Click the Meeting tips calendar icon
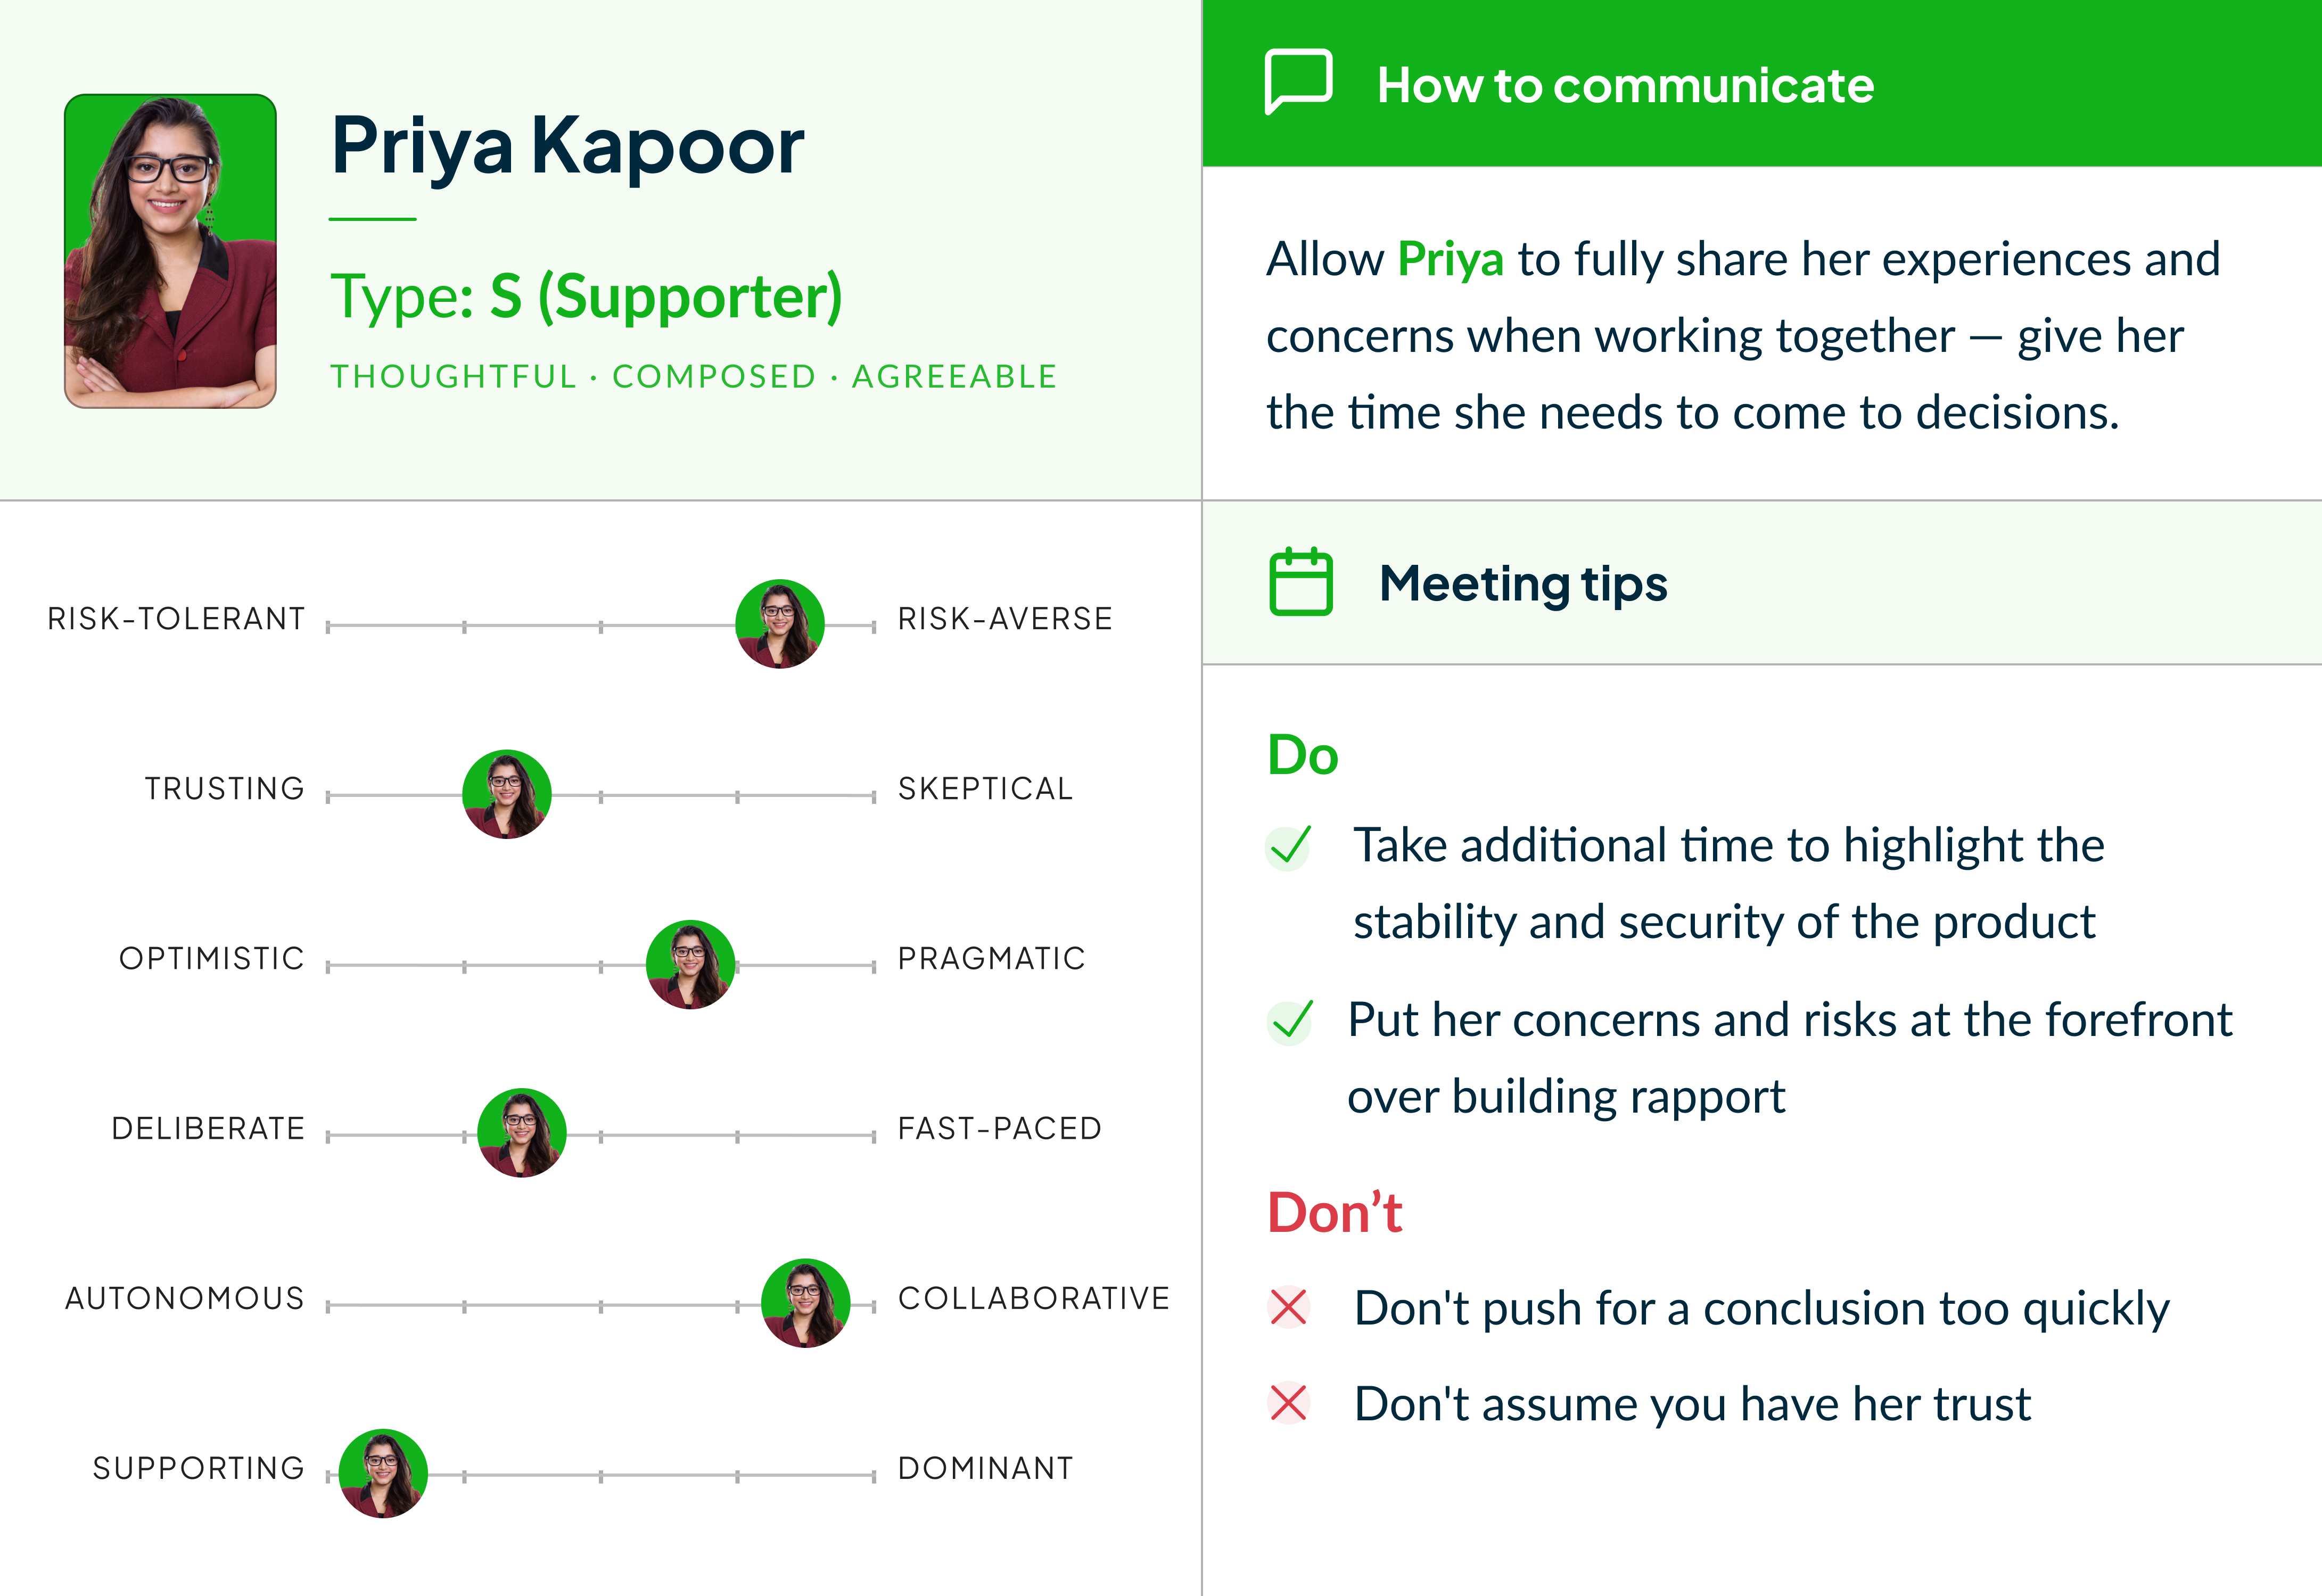 (x=1300, y=582)
